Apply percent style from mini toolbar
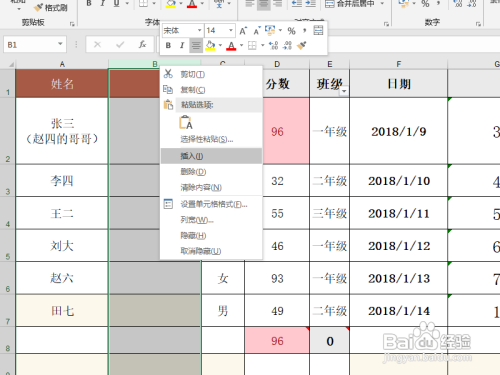This screenshot has height=375, width=500. (291, 31)
